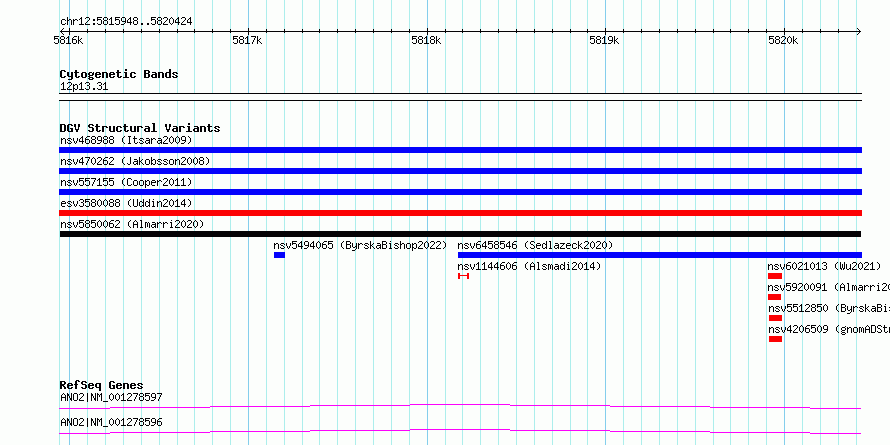Select the blue bar under nsv557155
This screenshot has height=445, width=890.
click(460, 192)
